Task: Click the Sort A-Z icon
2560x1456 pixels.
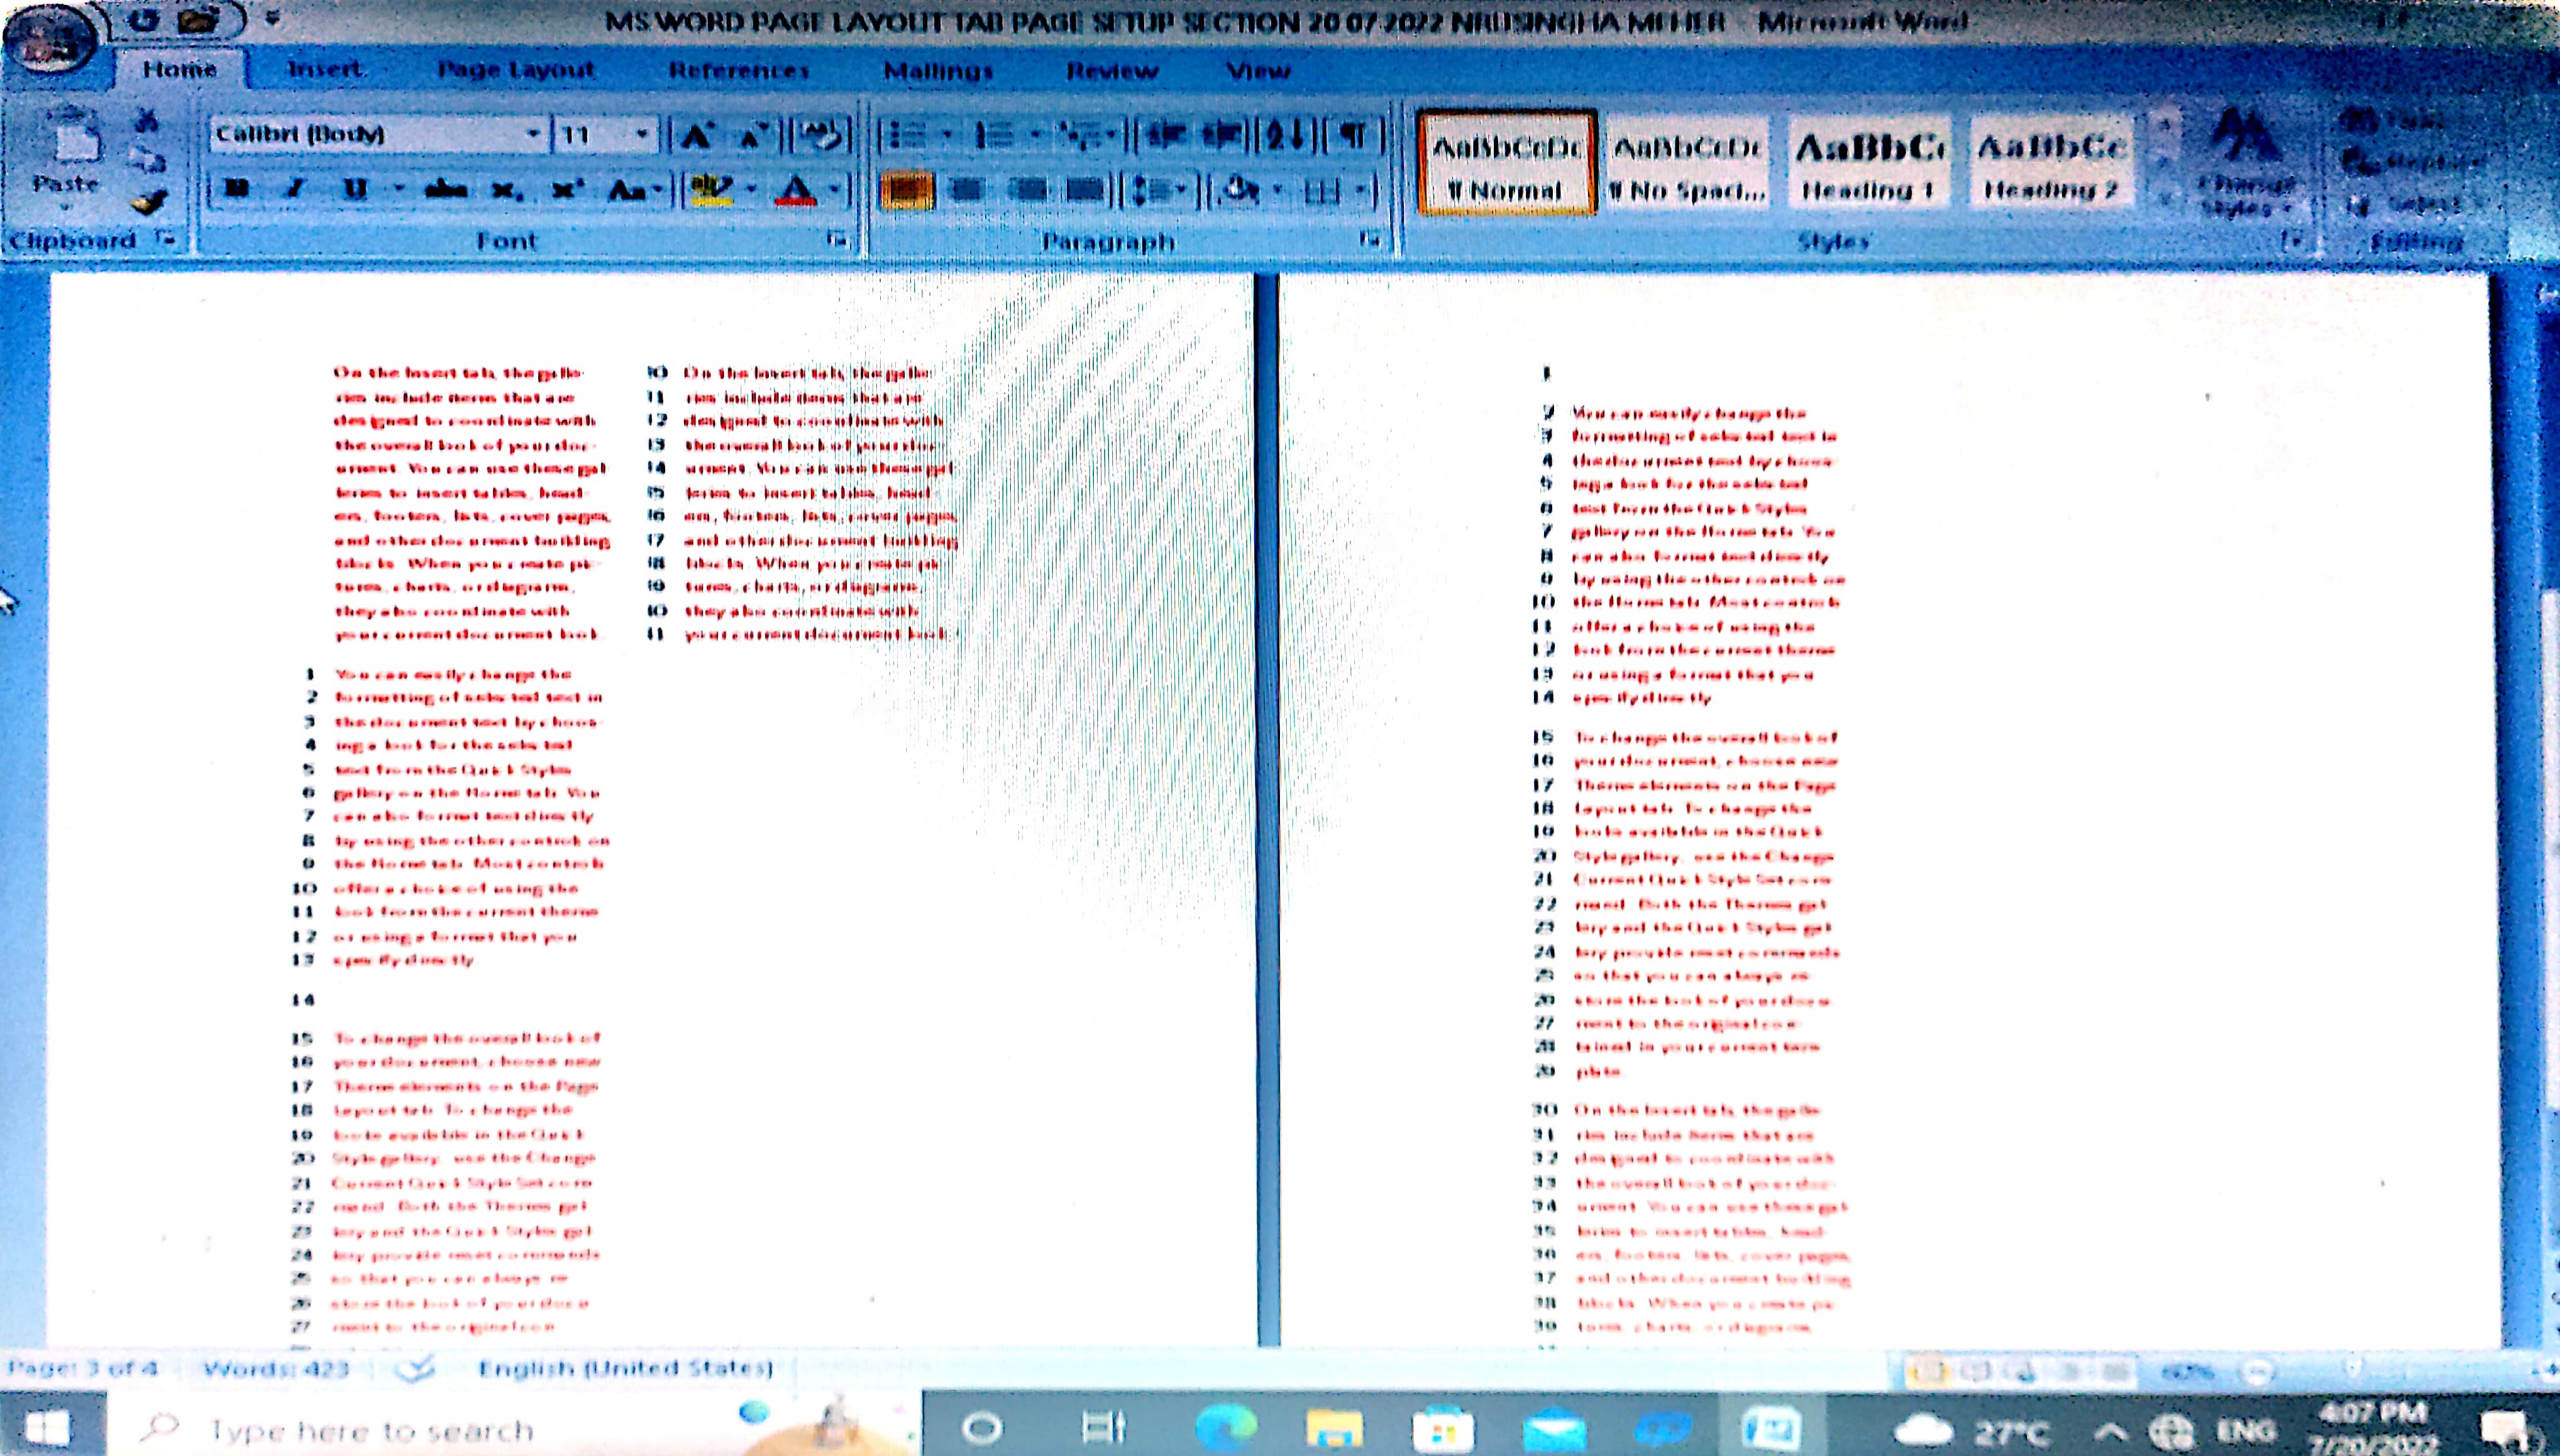Action: [x=1286, y=135]
